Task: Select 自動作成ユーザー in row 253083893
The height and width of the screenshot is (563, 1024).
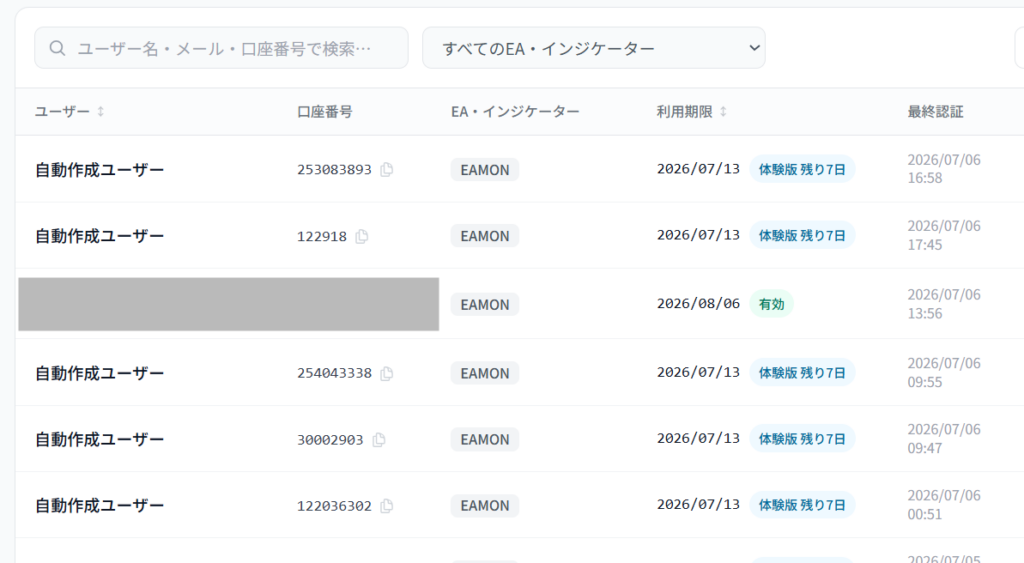Action: 99,170
